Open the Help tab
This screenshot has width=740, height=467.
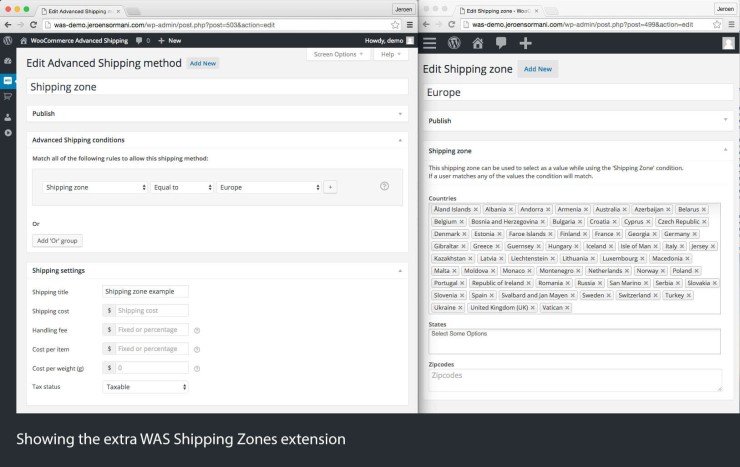point(391,54)
